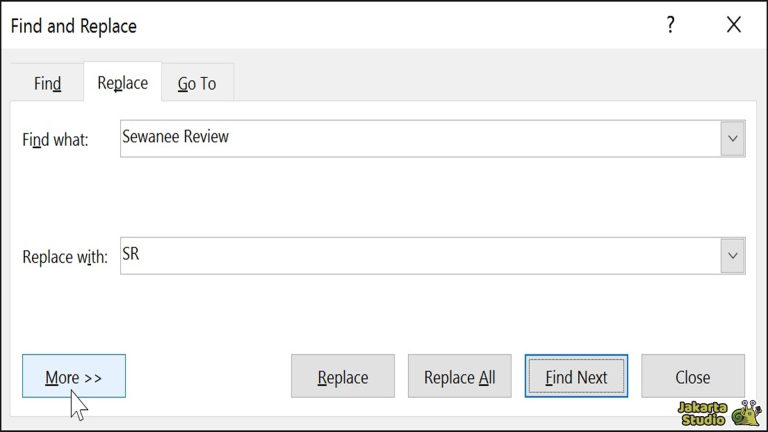Close the Find and Replace dialog with X
Screen dimensions: 768x432
pyautogui.click(x=734, y=26)
